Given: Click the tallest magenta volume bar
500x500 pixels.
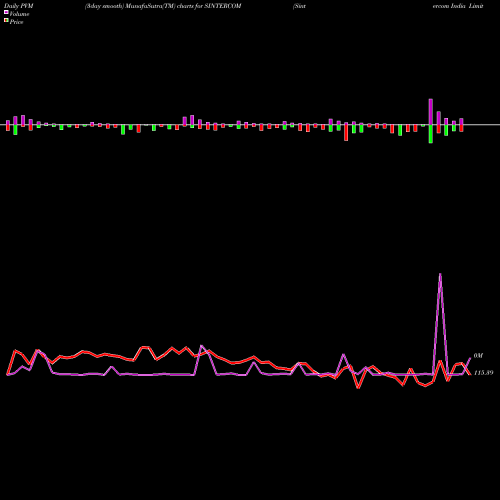Looking at the screenshot, I should (x=431, y=112).
